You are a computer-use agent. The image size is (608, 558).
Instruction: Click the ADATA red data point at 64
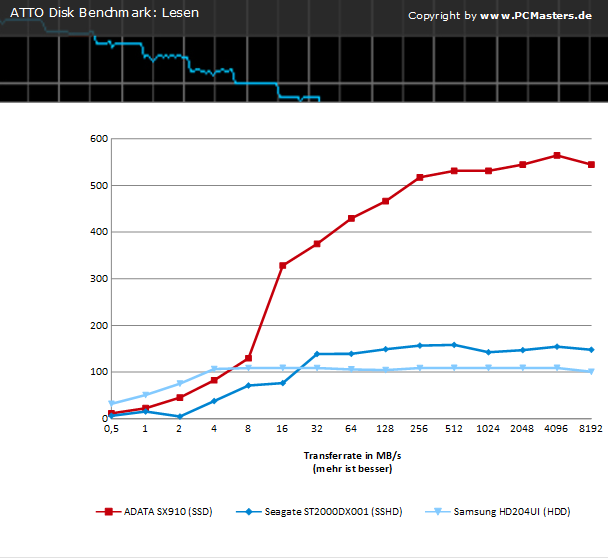pyautogui.click(x=351, y=219)
